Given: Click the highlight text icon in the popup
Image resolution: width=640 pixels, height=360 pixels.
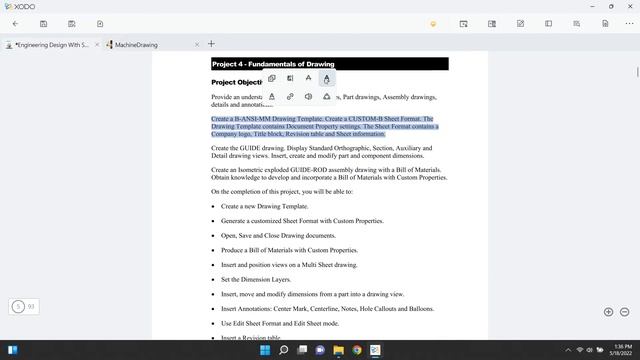Looking at the screenshot, I should click(290, 78).
